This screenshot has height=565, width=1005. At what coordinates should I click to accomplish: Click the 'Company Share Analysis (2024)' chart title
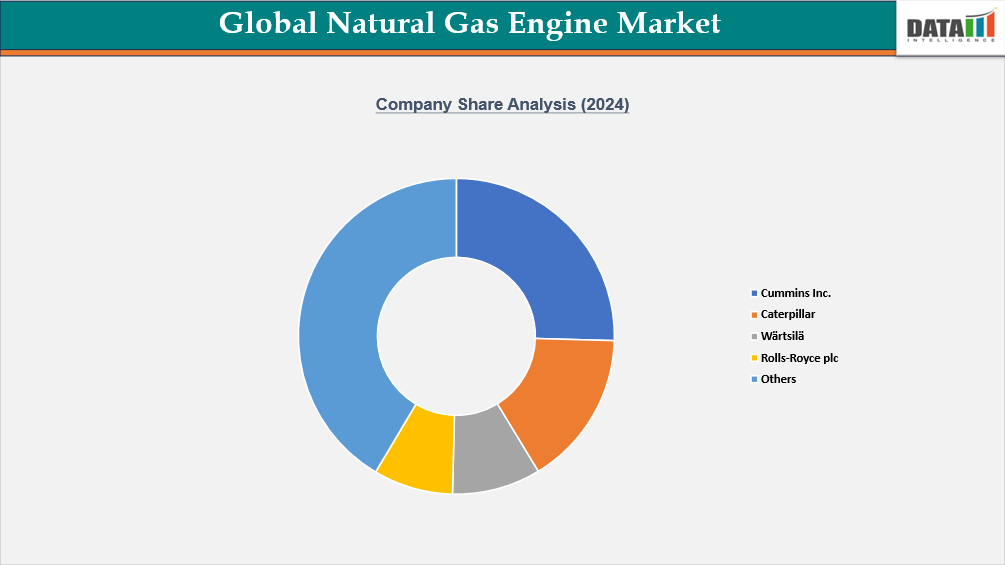502,104
